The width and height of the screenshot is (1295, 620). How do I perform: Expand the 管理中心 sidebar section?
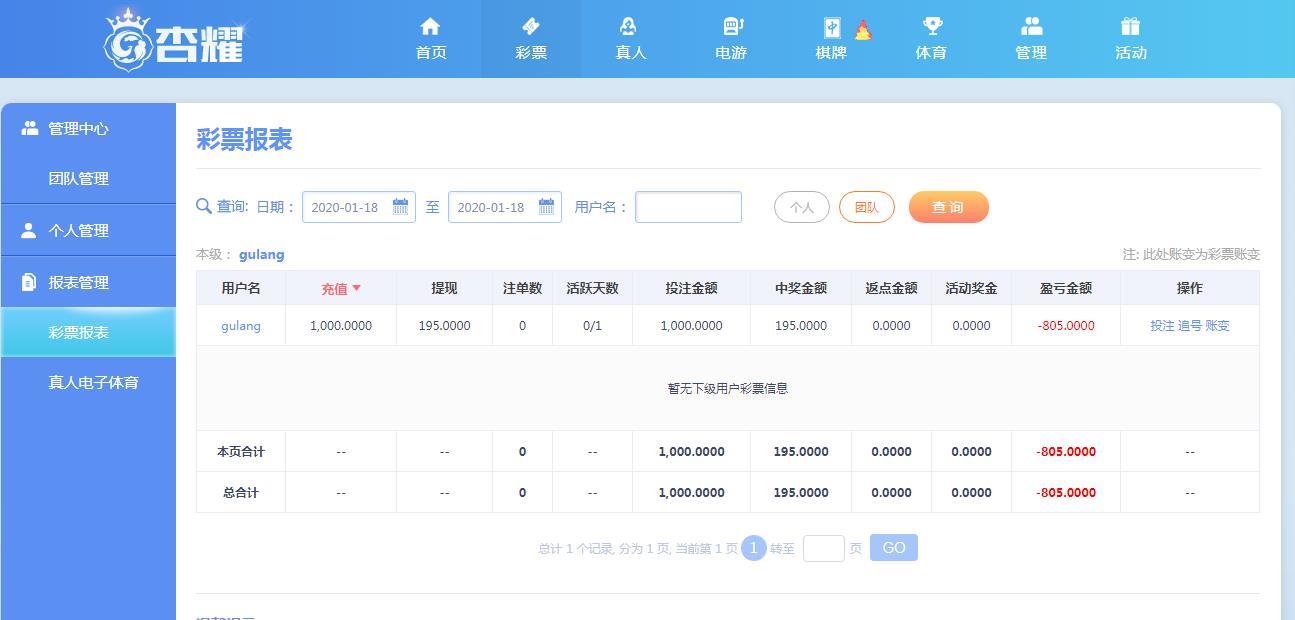88,128
